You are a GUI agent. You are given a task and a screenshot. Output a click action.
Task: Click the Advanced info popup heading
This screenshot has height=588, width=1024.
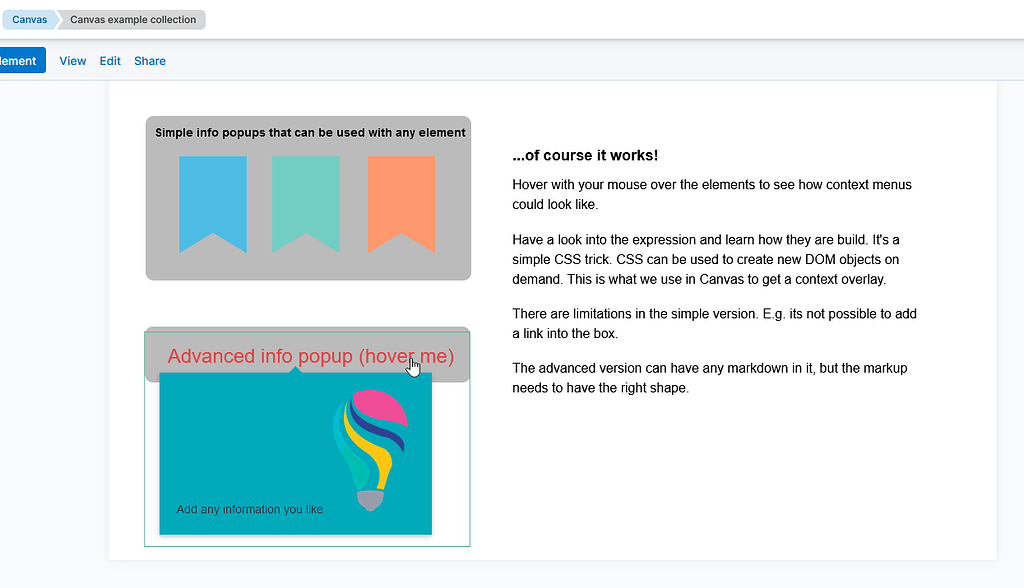pos(310,356)
